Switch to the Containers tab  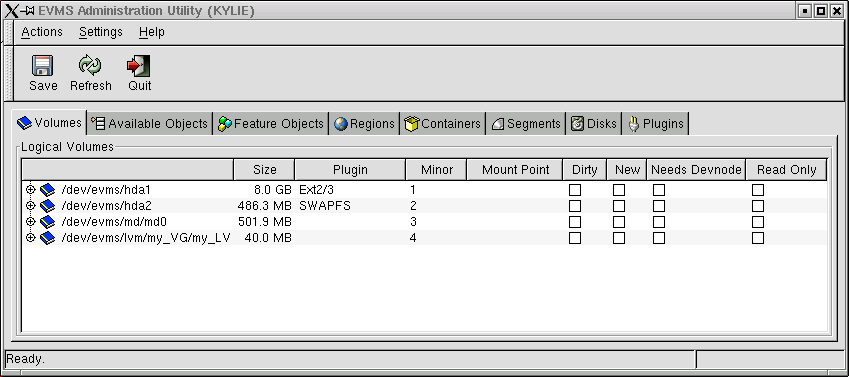coord(442,124)
